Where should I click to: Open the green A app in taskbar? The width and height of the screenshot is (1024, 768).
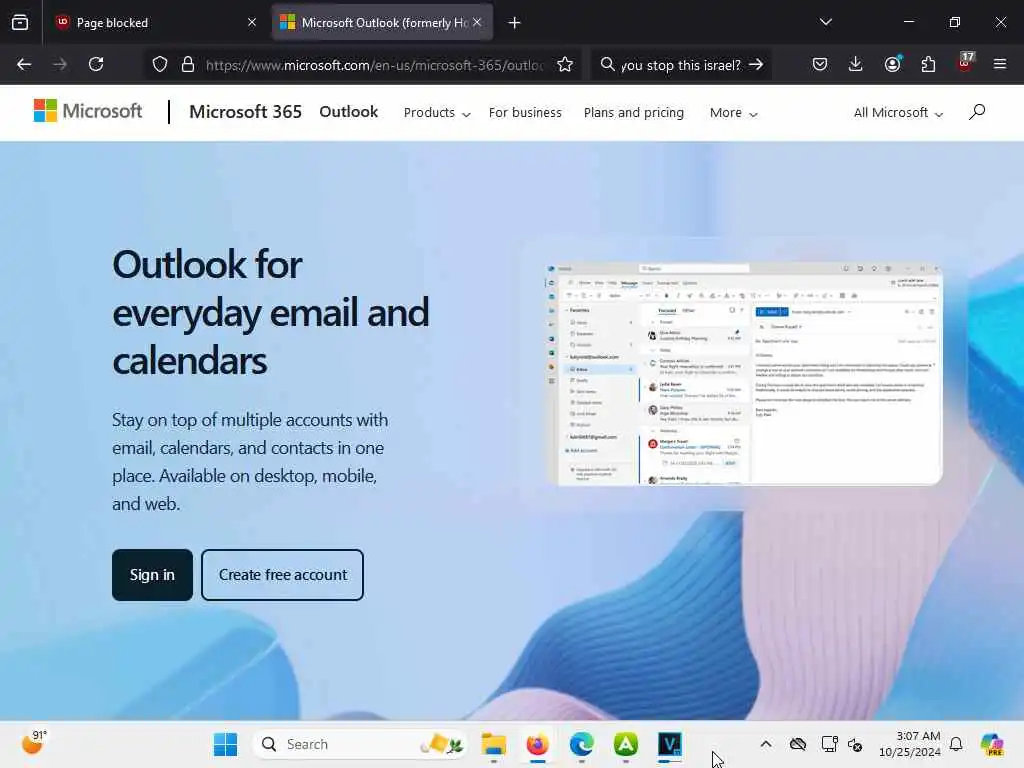click(x=626, y=744)
